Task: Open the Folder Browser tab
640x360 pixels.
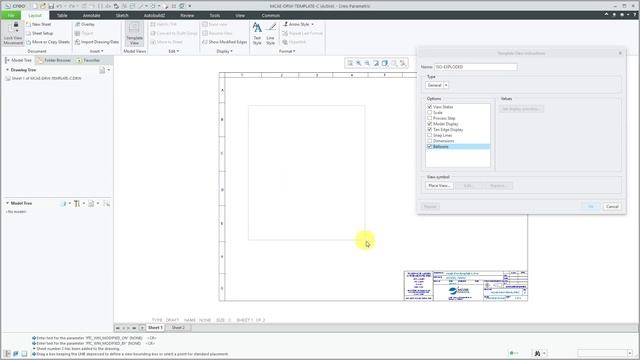Action: tap(54, 60)
